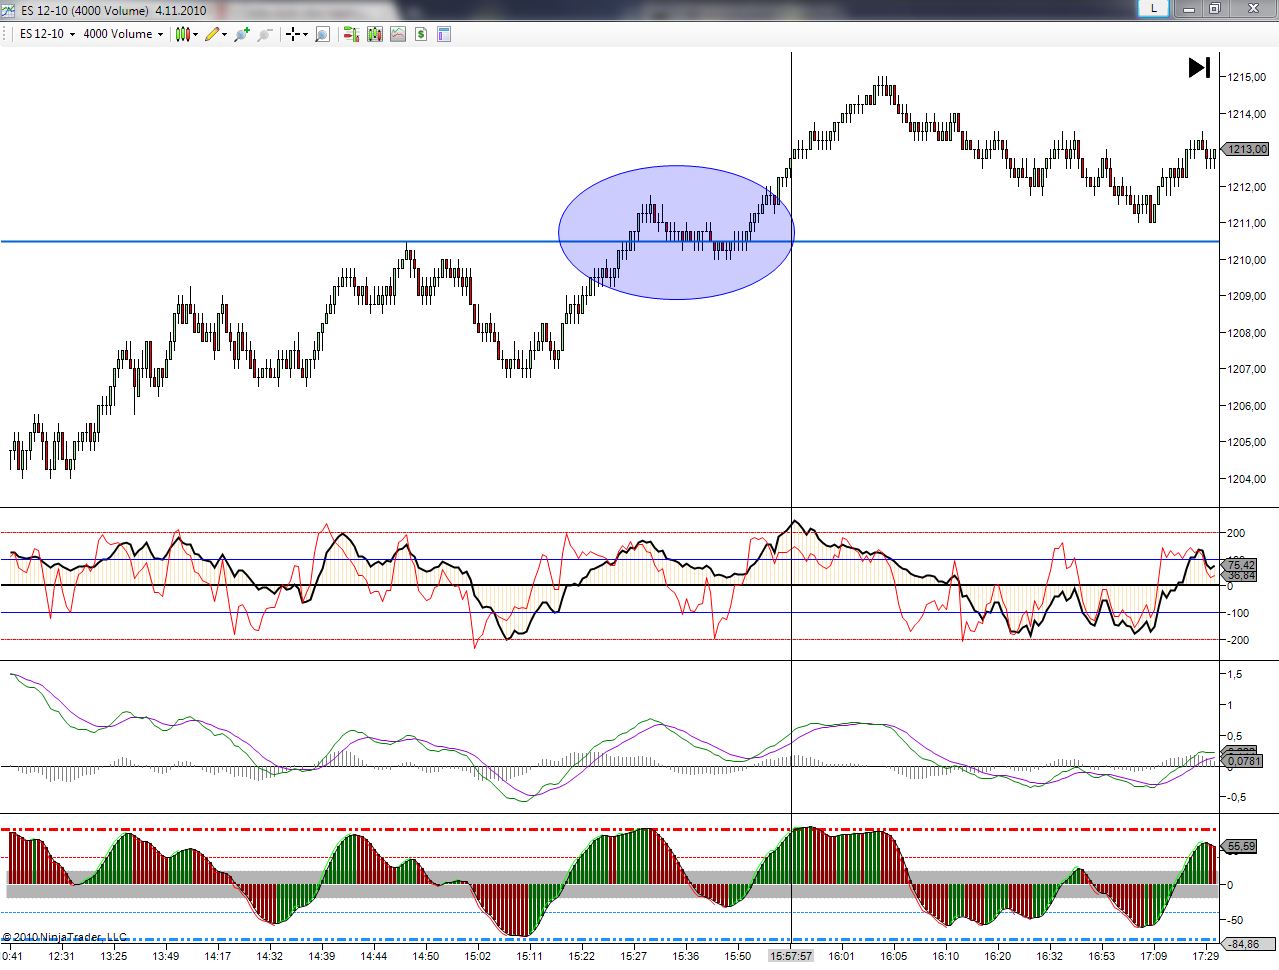Viewport: 1279px width, 970px height.
Task: Open the ES 12-10 instrument selector
Action: click(x=48, y=34)
